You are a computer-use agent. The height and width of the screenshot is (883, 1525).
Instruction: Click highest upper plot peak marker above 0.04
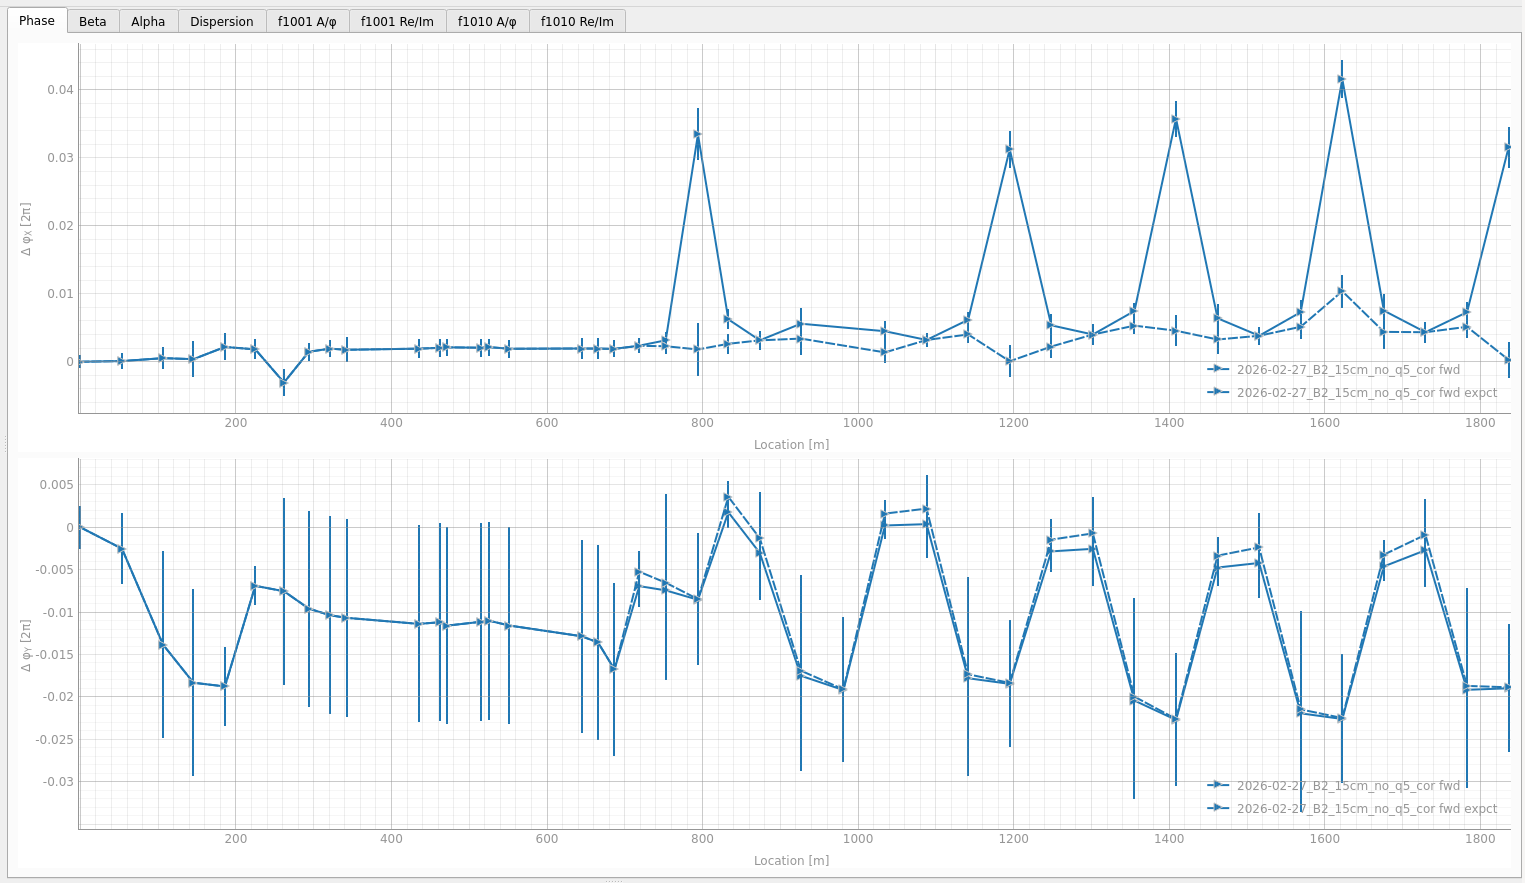[1342, 79]
